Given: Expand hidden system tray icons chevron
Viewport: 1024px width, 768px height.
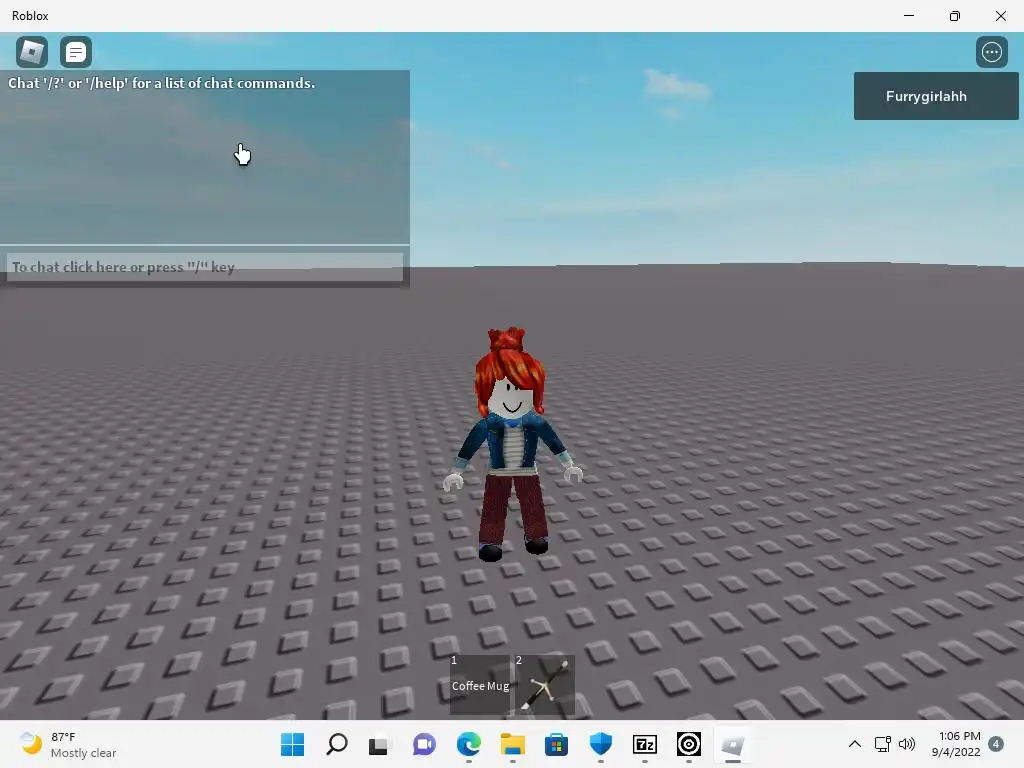Looking at the screenshot, I should 854,744.
